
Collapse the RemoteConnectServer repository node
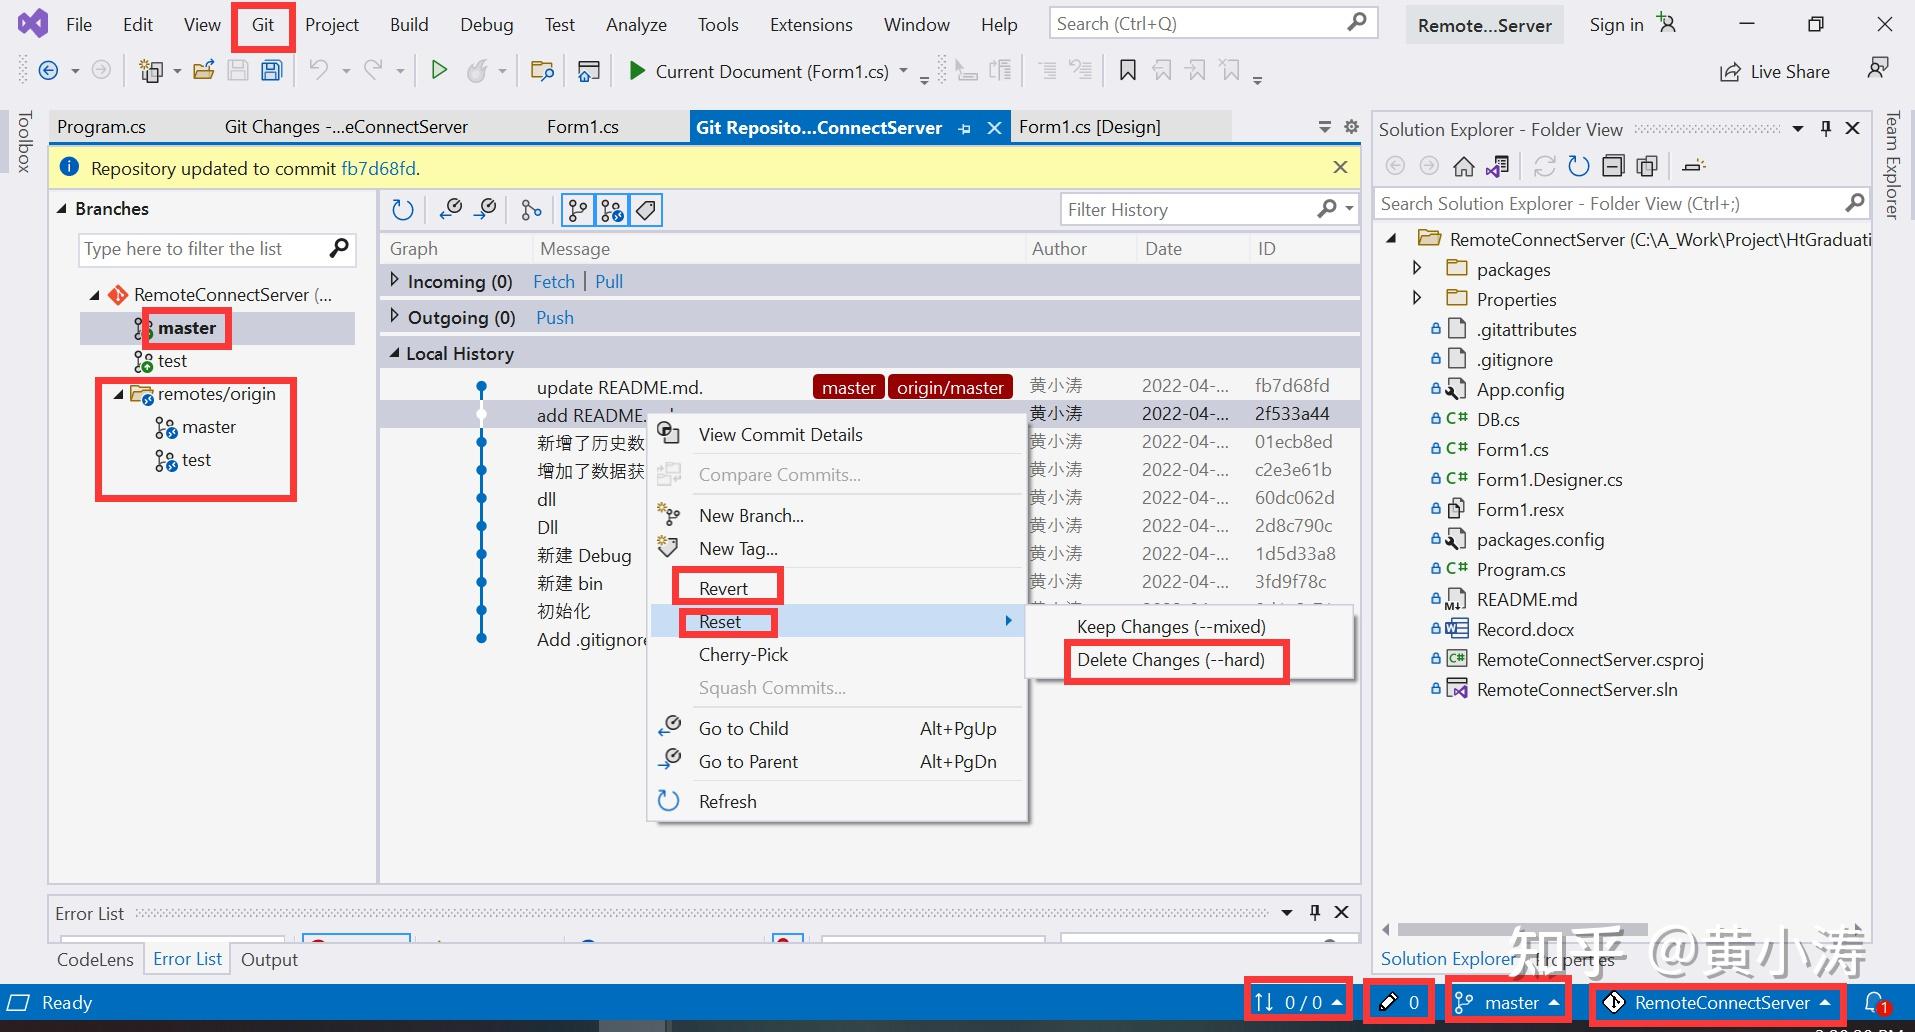coord(95,295)
